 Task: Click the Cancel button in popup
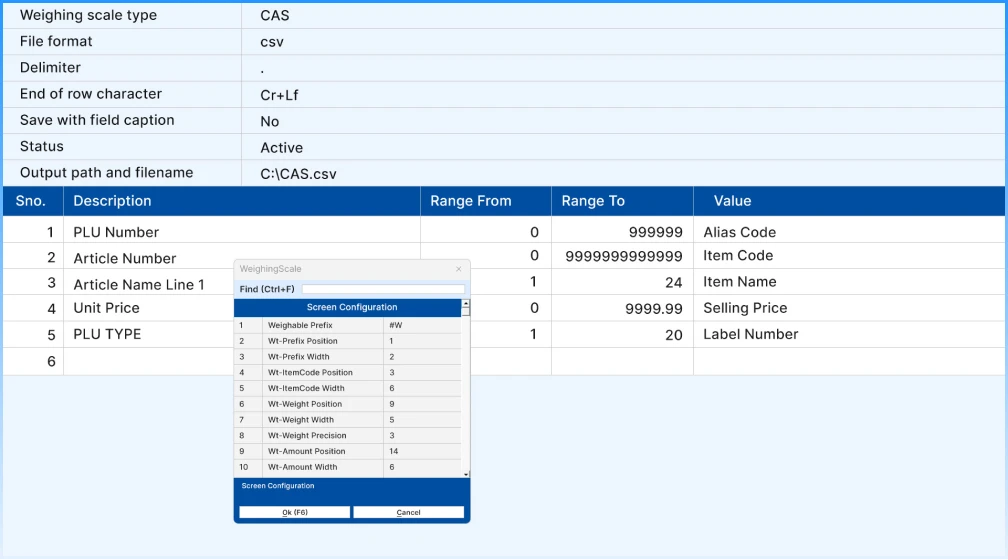408,512
